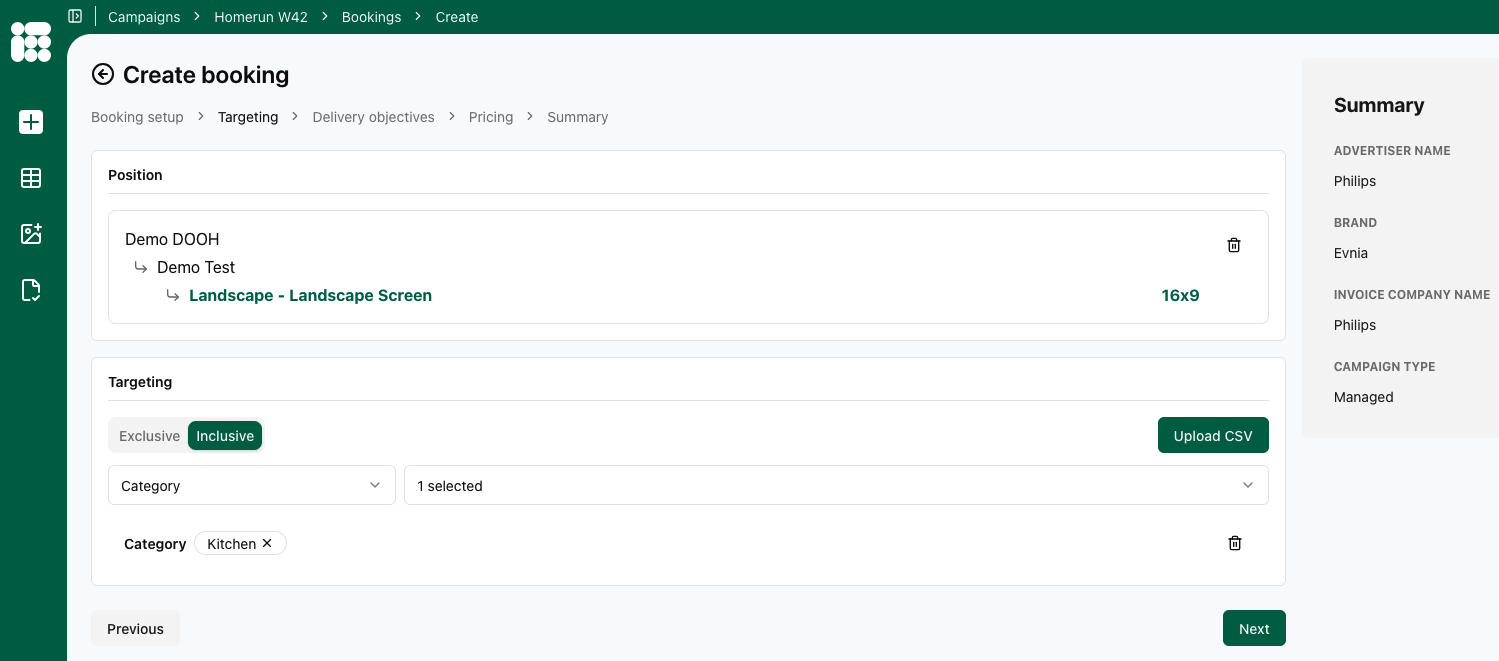The image size is (1499, 661).
Task: Go to the Summary step
Action: [577, 117]
